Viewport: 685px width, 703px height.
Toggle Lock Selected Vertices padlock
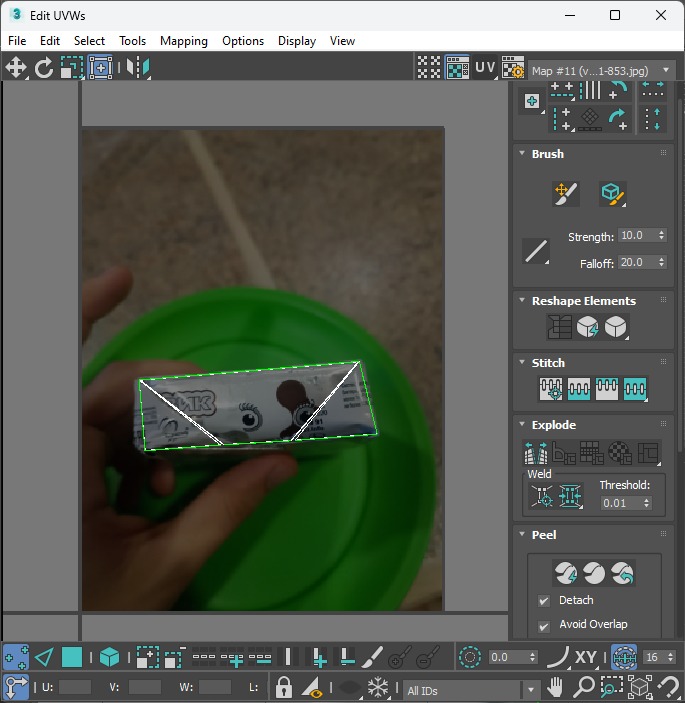pyautogui.click(x=283, y=687)
